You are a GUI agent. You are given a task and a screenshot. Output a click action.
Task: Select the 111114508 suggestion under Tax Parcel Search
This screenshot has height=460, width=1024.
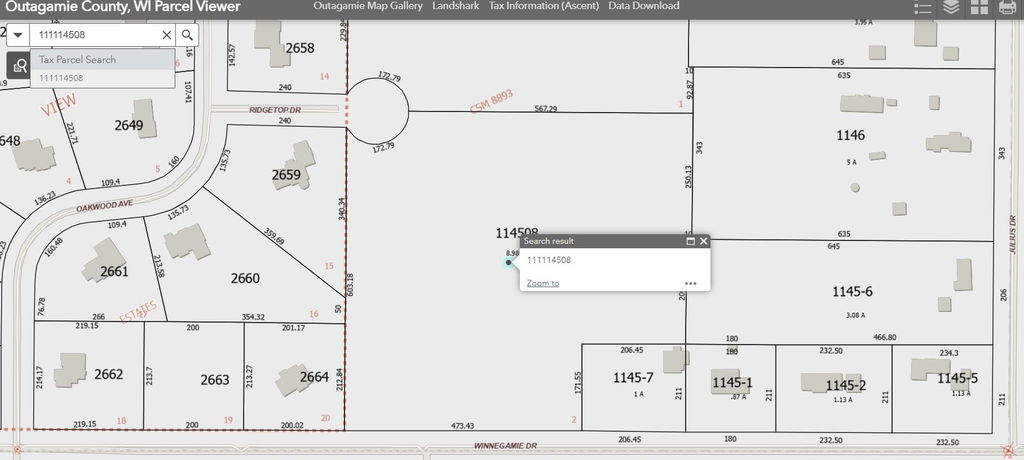point(62,77)
